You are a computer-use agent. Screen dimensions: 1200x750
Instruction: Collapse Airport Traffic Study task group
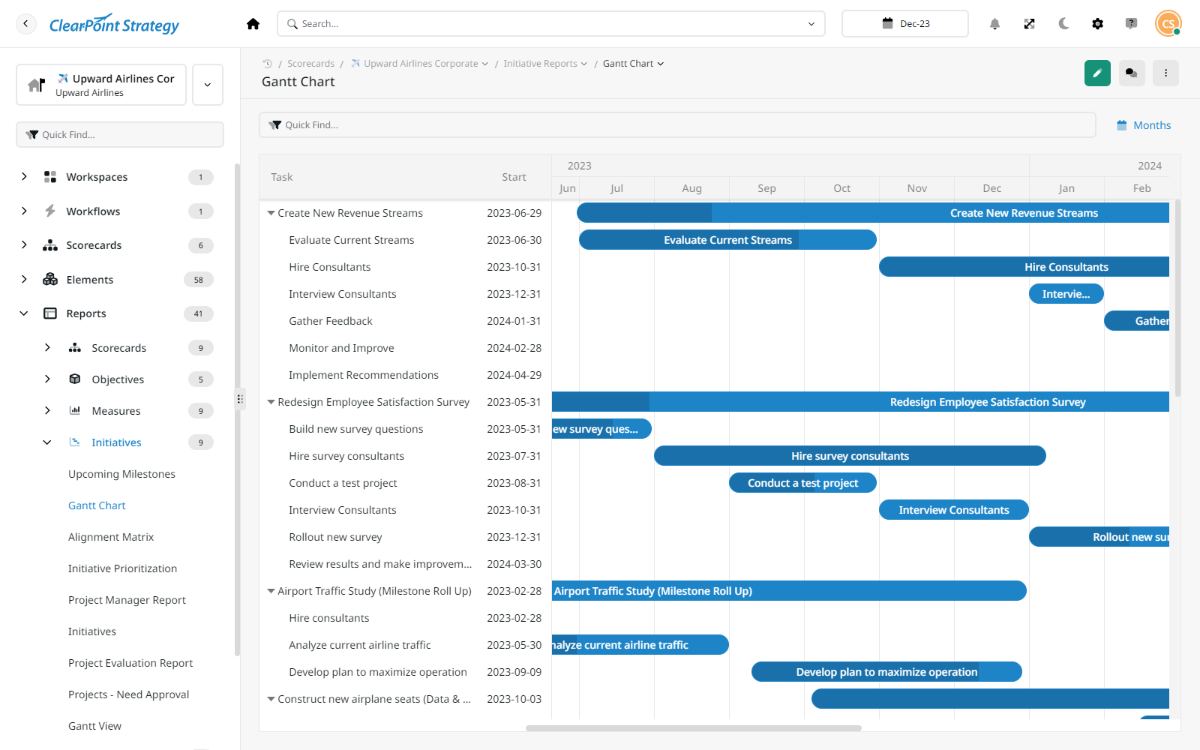pyautogui.click(x=271, y=591)
